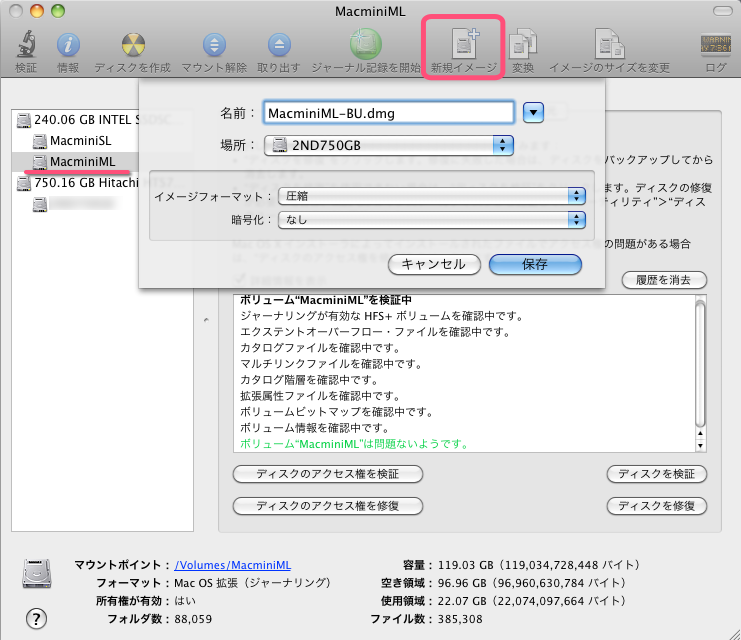The image size is (741, 640).
Task: Click the ディスクを修復 button
Action: (x=656, y=506)
